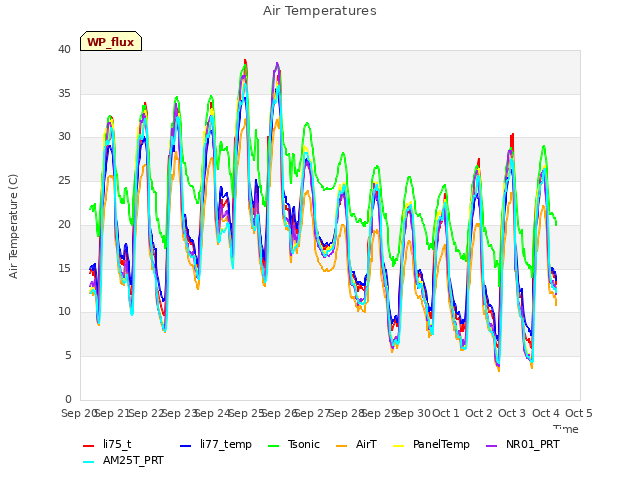
Task: Click the Air Temperature (C) axis label
Action: 13,227
